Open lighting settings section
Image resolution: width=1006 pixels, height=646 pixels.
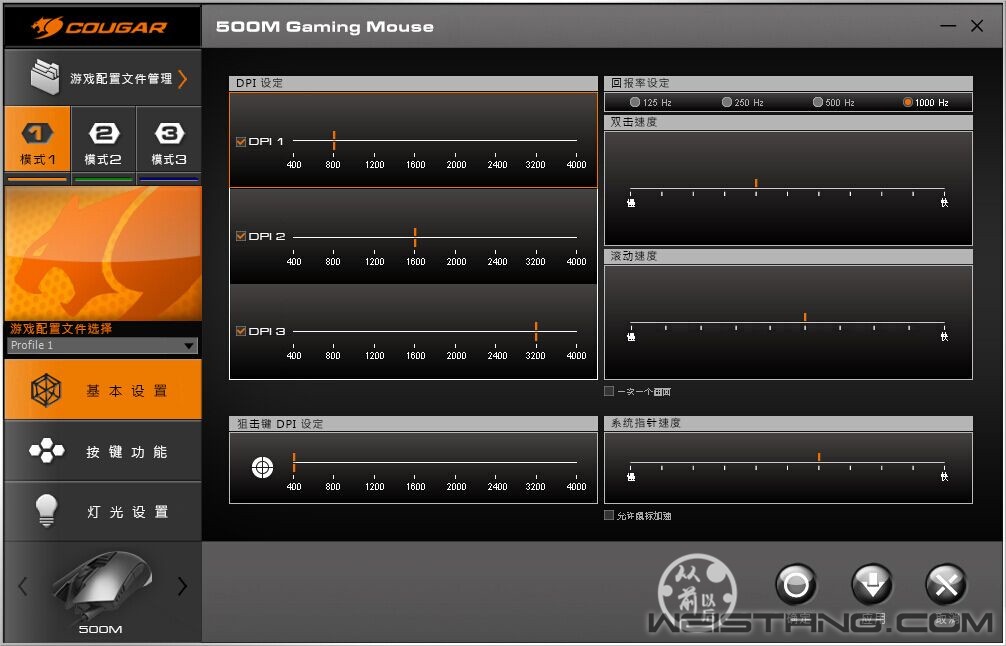[103, 511]
